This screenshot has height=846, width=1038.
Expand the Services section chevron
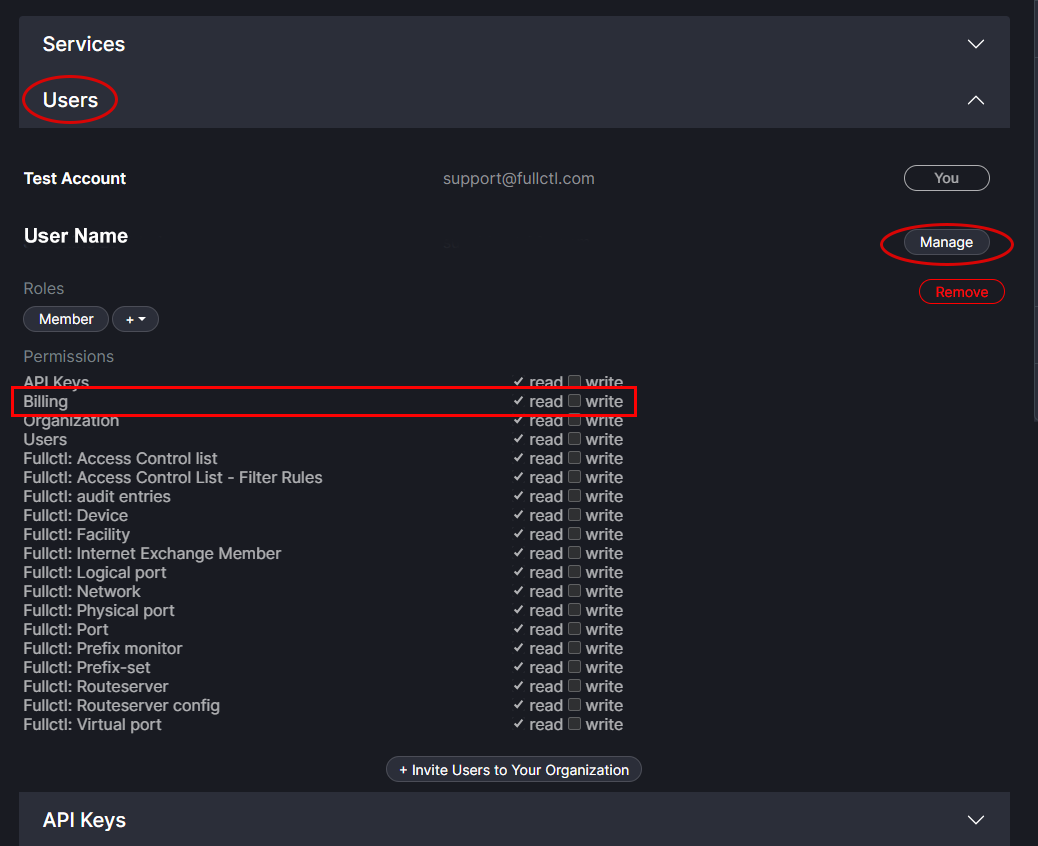(x=976, y=44)
